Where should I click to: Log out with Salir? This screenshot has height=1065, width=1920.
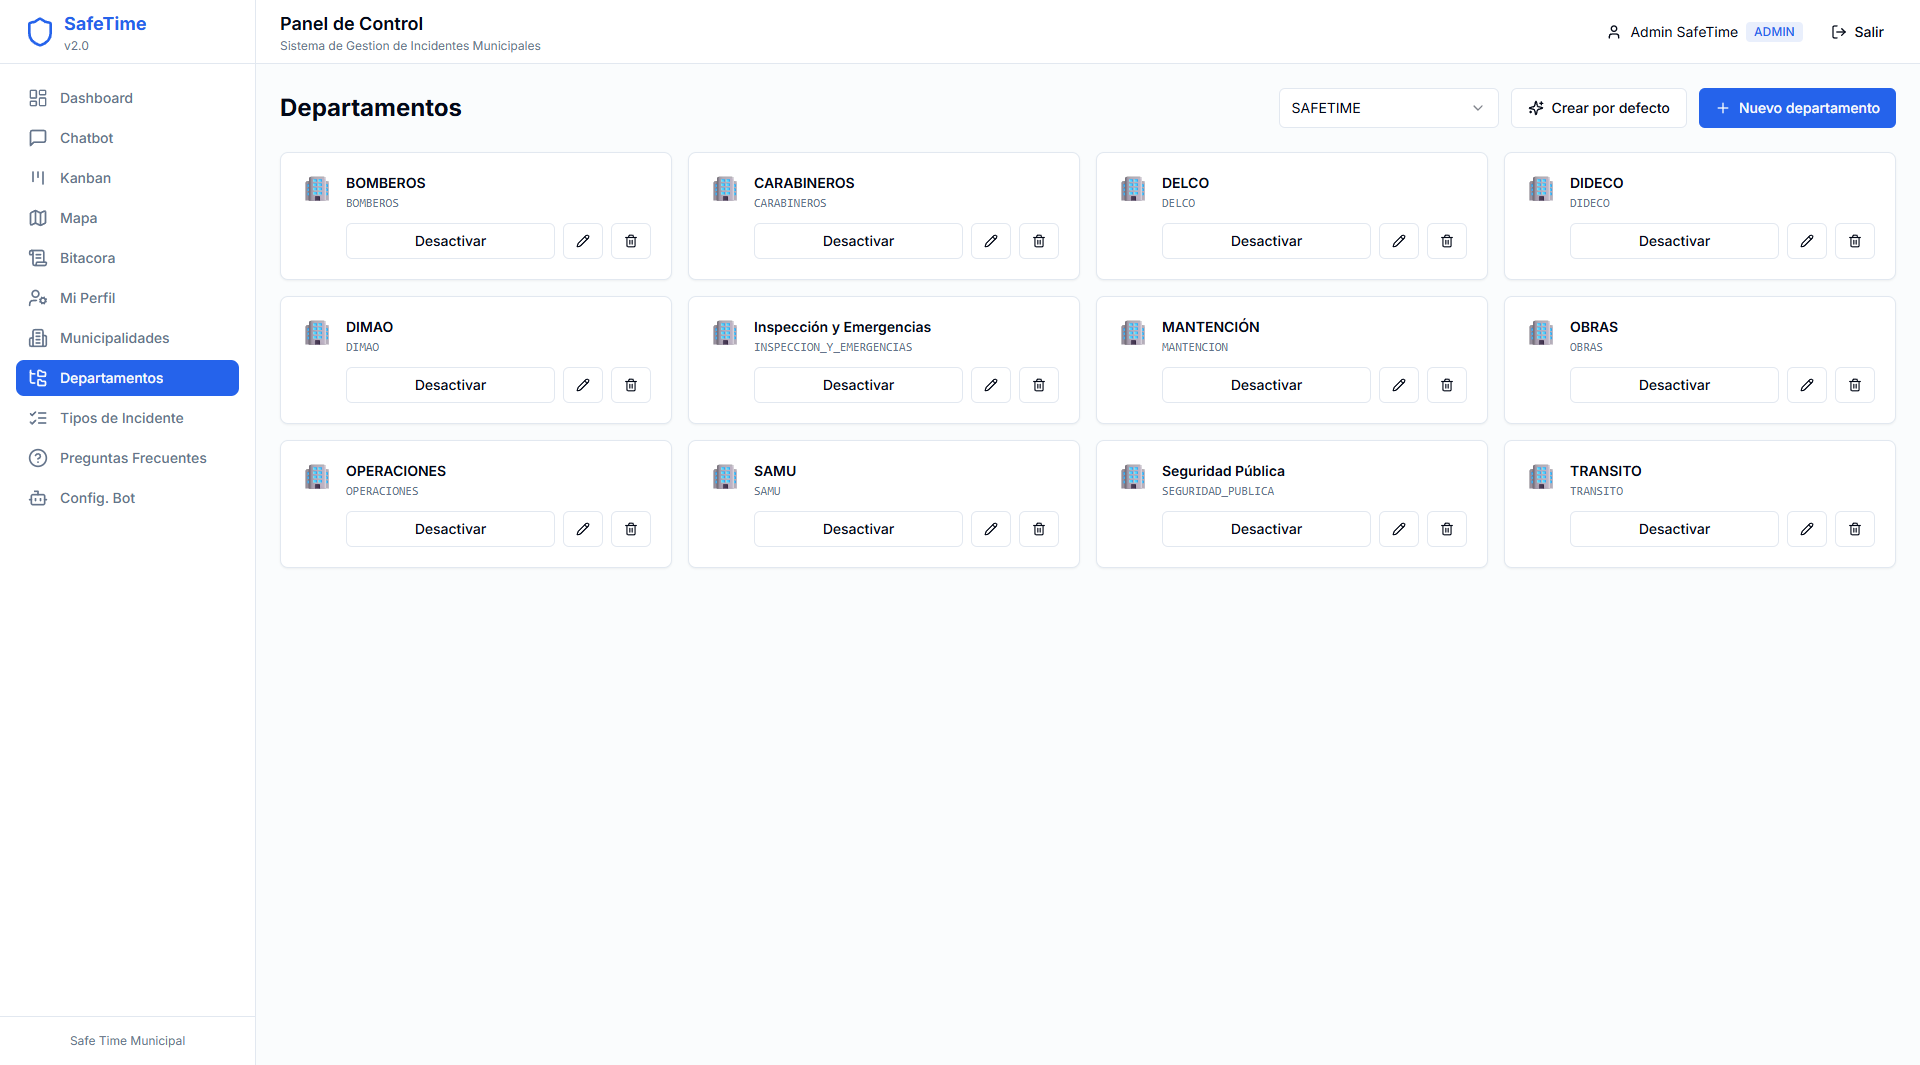(x=1857, y=32)
